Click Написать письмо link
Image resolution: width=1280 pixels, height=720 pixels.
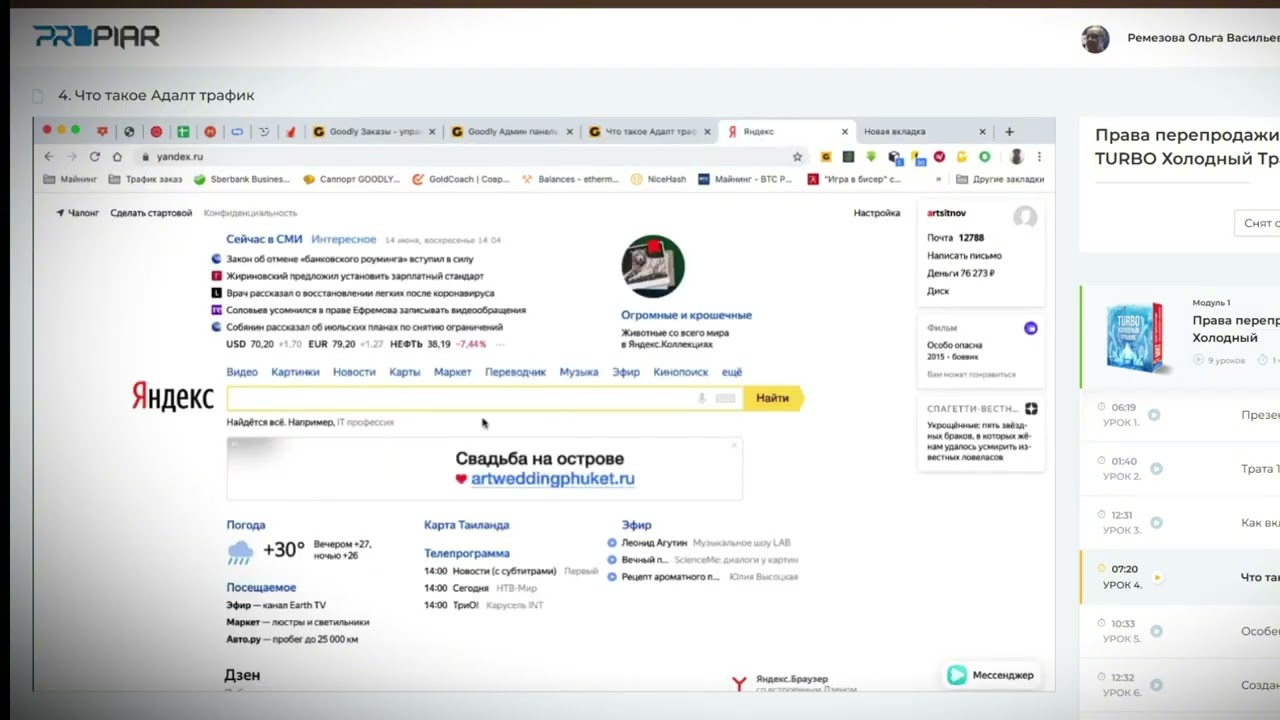tap(964, 255)
